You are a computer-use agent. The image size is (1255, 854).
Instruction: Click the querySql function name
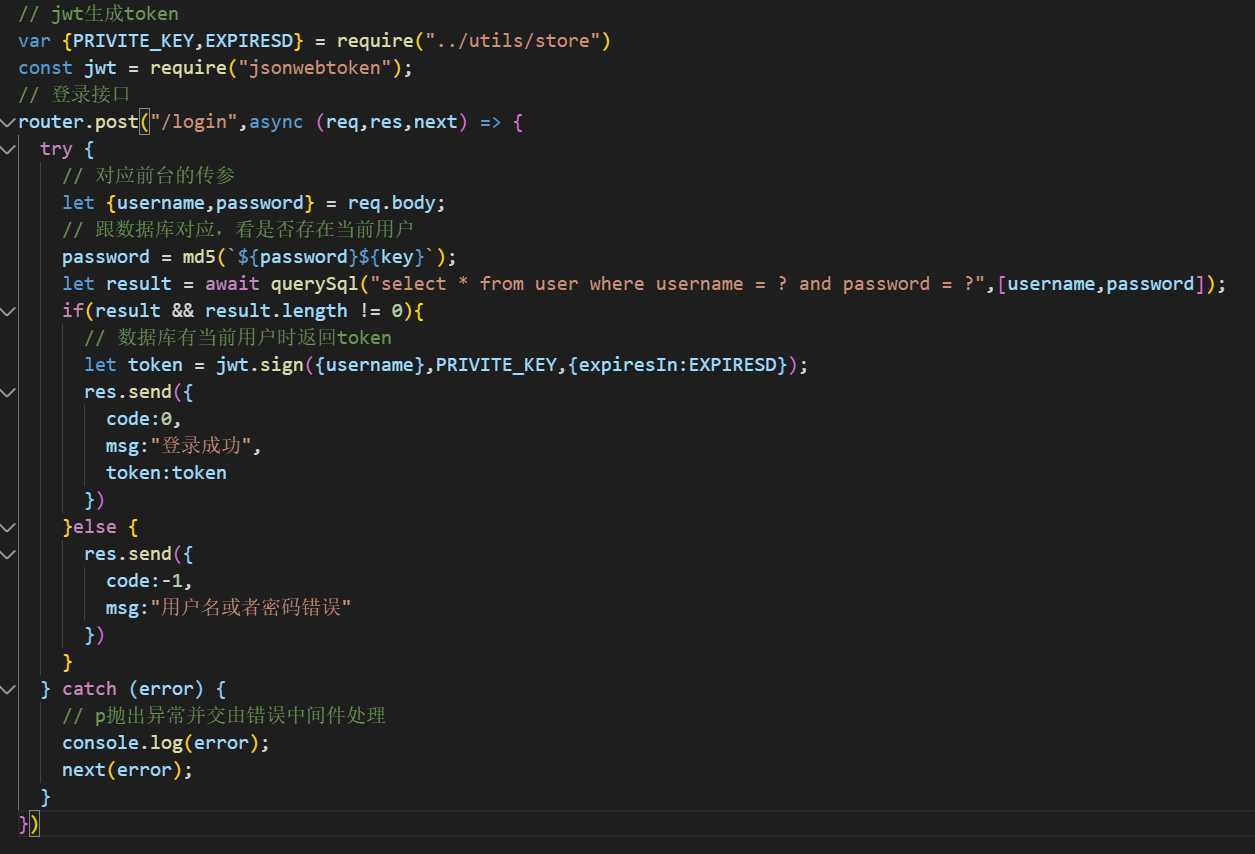[x=314, y=284]
